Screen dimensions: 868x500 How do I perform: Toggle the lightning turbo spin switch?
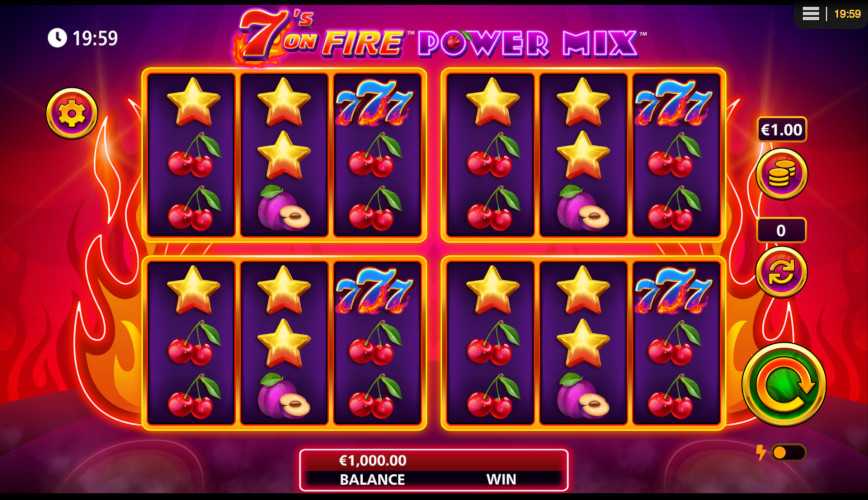pos(789,453)
